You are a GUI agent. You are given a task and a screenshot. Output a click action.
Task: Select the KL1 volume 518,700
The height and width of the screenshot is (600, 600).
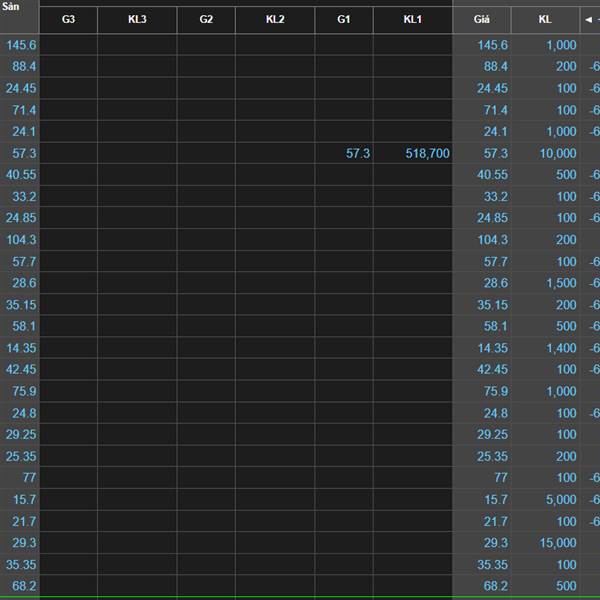click(x=427, y=153)
